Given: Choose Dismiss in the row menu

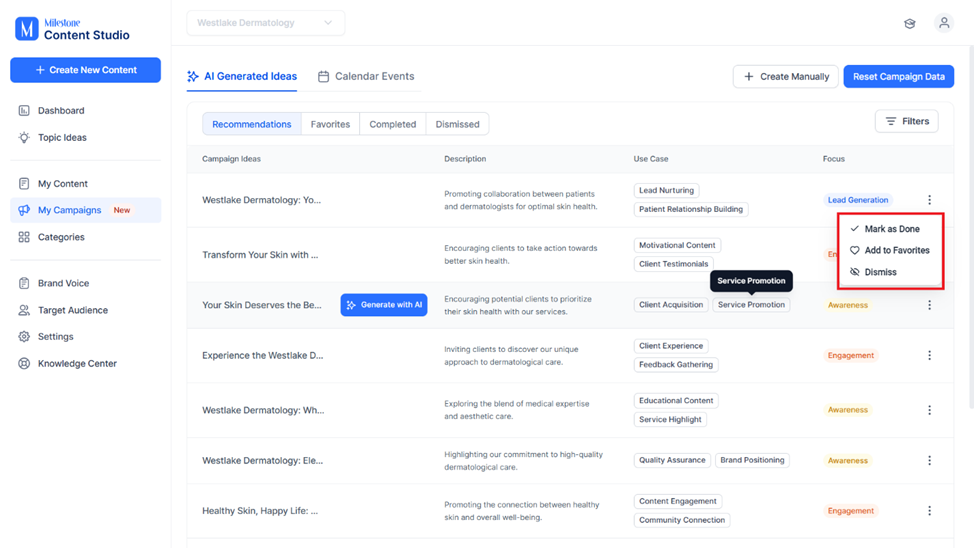Looking at the screenshot, I should (x=891, y=272).
